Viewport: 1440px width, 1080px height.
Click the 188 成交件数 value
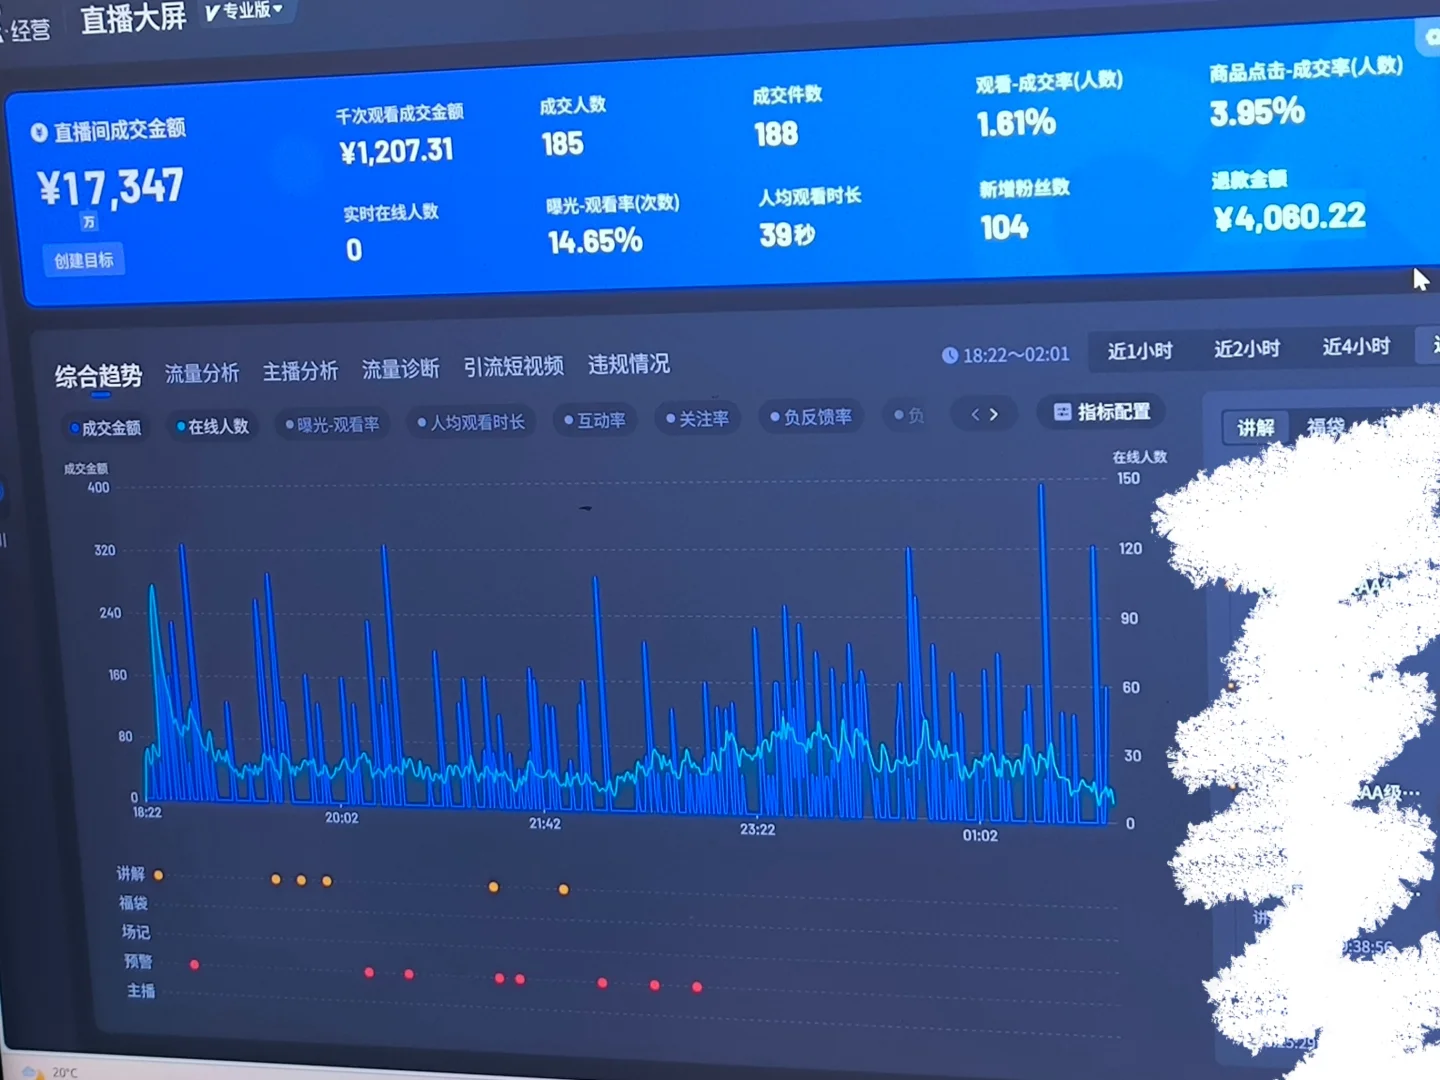pyautogui.click(x=776, y=135)
